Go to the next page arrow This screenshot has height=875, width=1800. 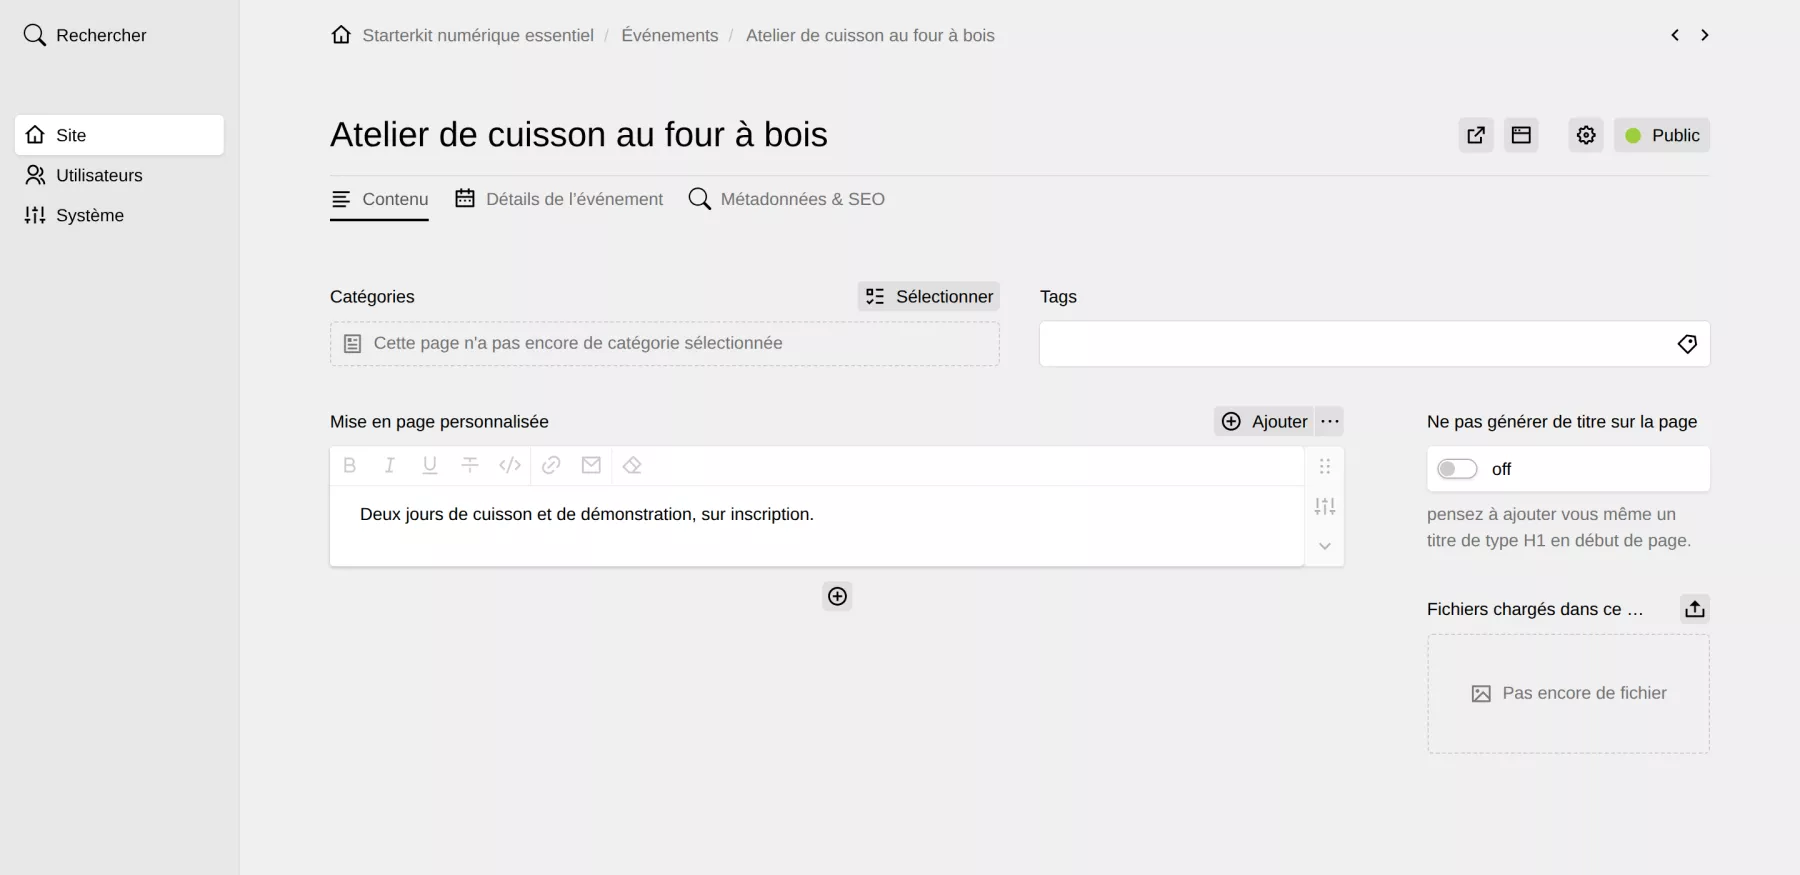click(x=1705, y=35)
